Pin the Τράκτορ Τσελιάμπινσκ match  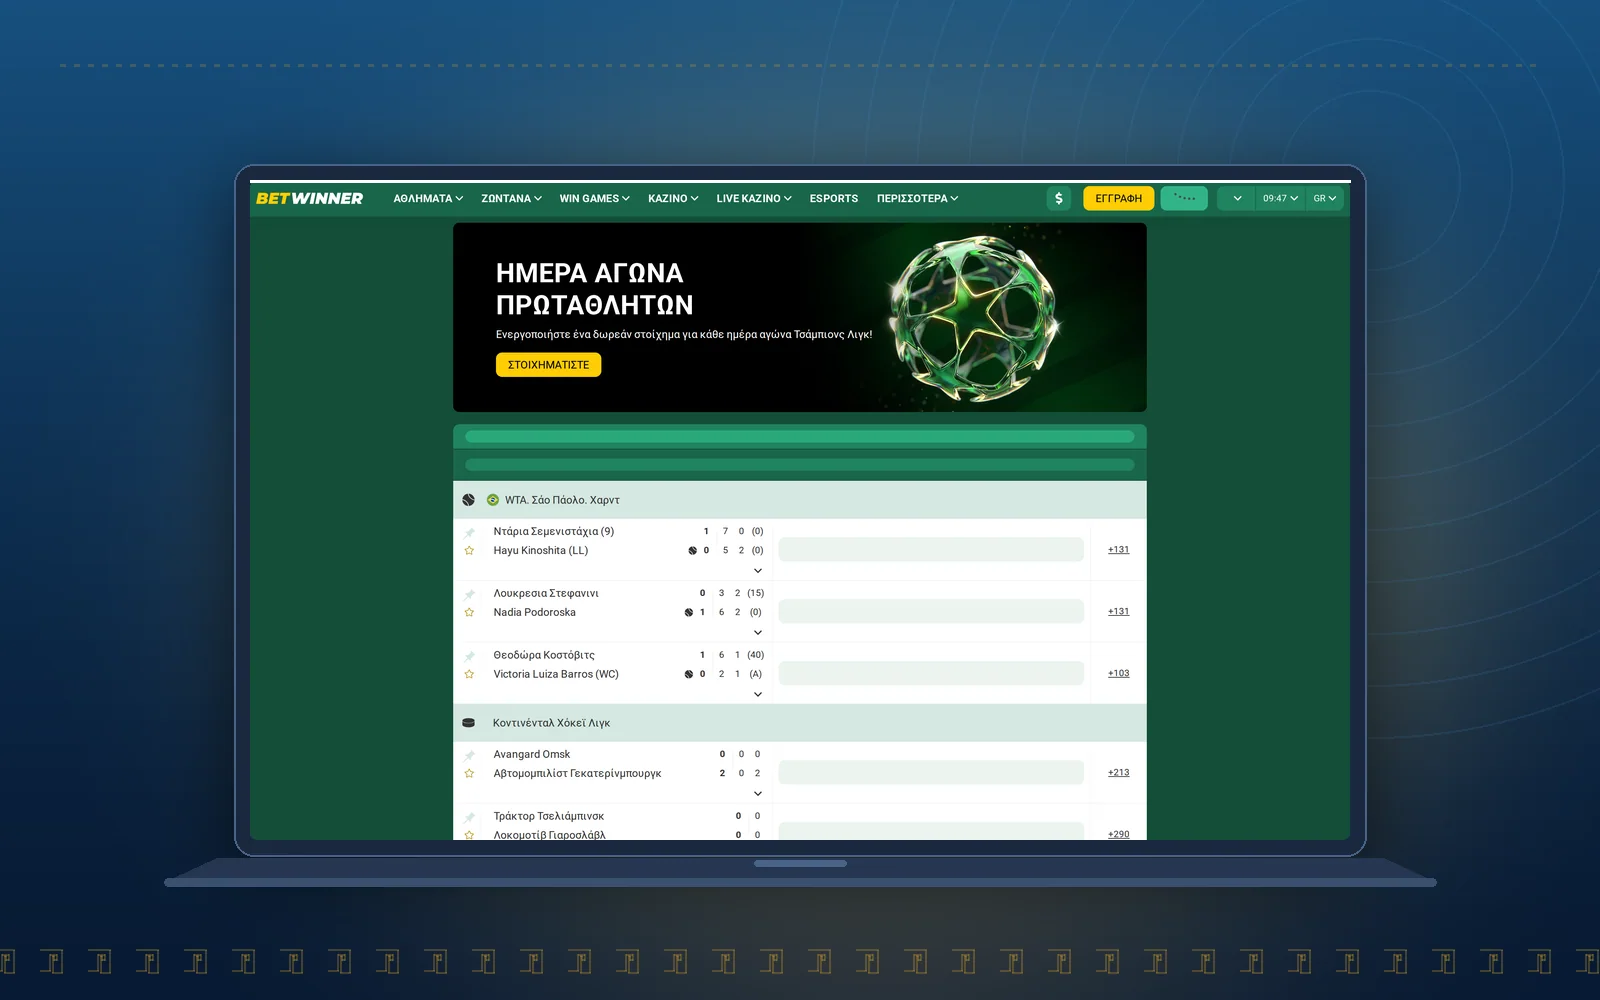pyautogui.click(x=469, y=817)
